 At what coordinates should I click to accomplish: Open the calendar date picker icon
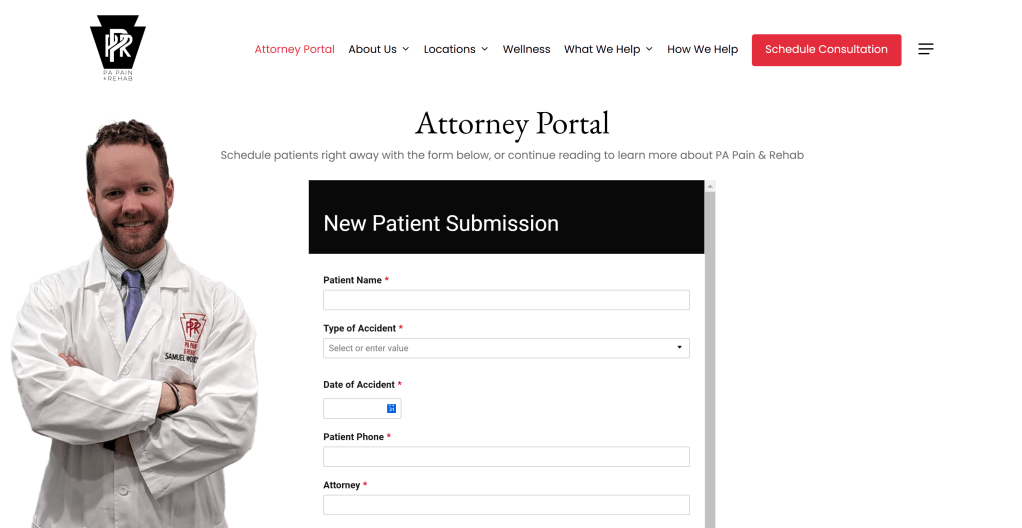tap(391, 408)
